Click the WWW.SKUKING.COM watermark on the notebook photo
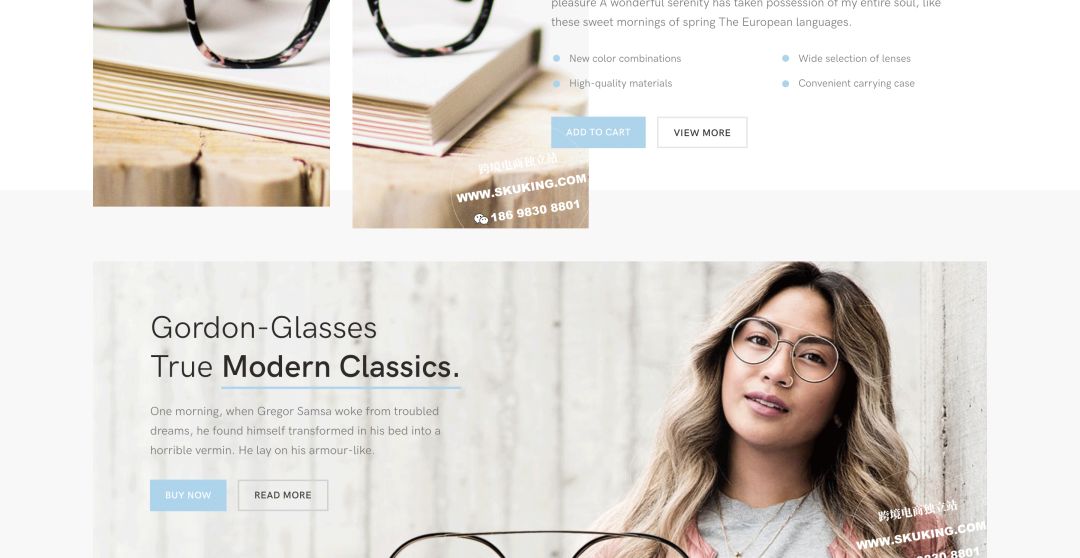Viewport: 1080px width, 558px height. click(x=521, y=188)
